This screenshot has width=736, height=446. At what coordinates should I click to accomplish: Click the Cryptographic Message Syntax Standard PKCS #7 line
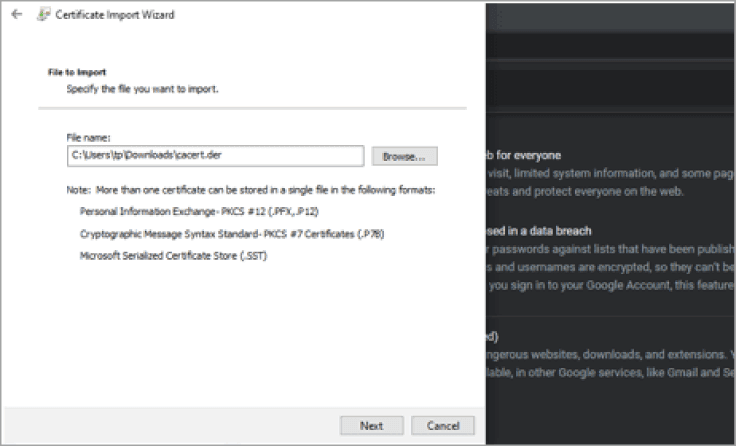coord(231,233)
